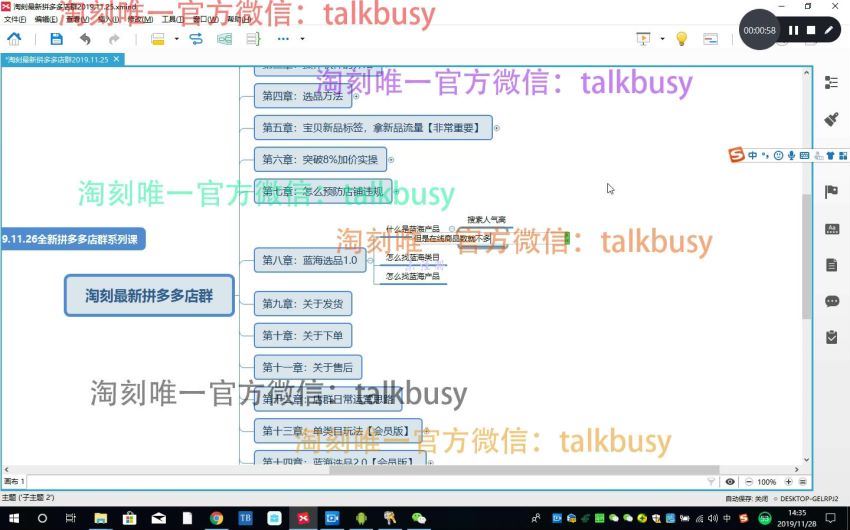The width and height of the screenshot is (850, 530).
Task: Open the recorder pencil annotation tool
Action: point(829,30)
